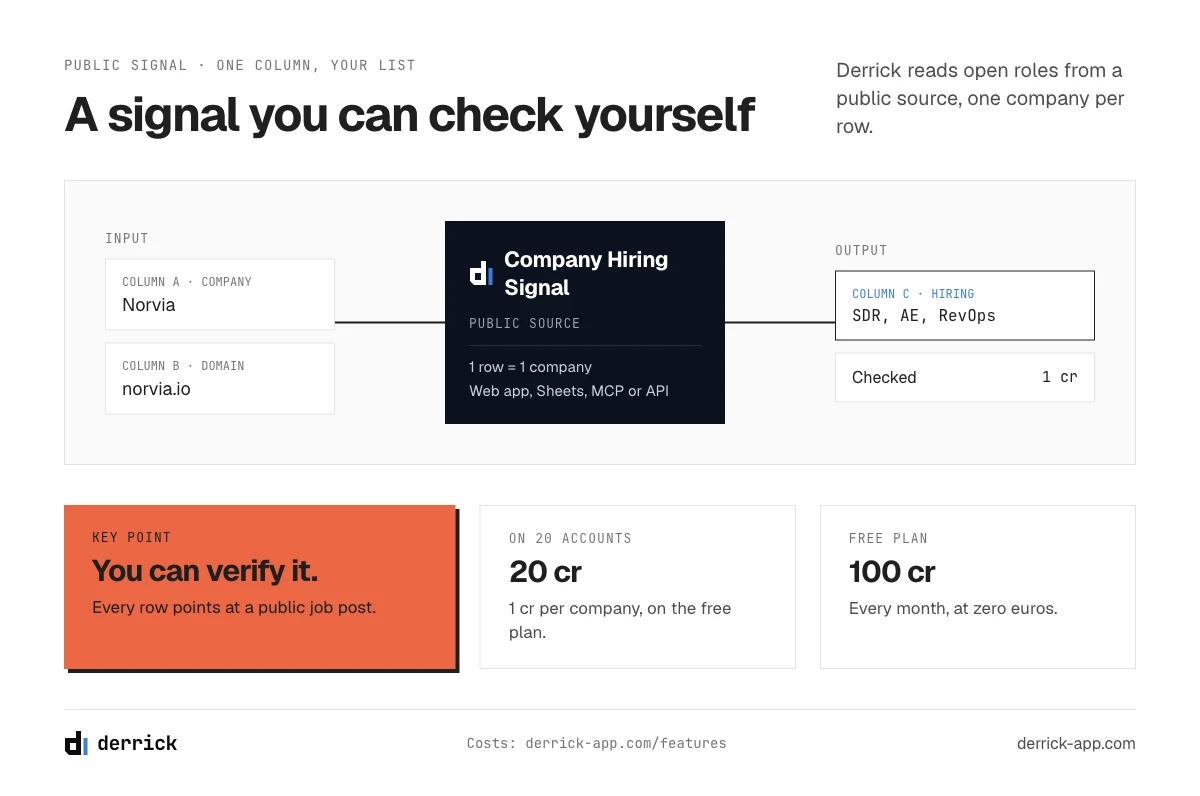The height and width of the screenshot is (796, 1200).
Task: Select the Column C Hiring output cell
Action: coord(965,306)
